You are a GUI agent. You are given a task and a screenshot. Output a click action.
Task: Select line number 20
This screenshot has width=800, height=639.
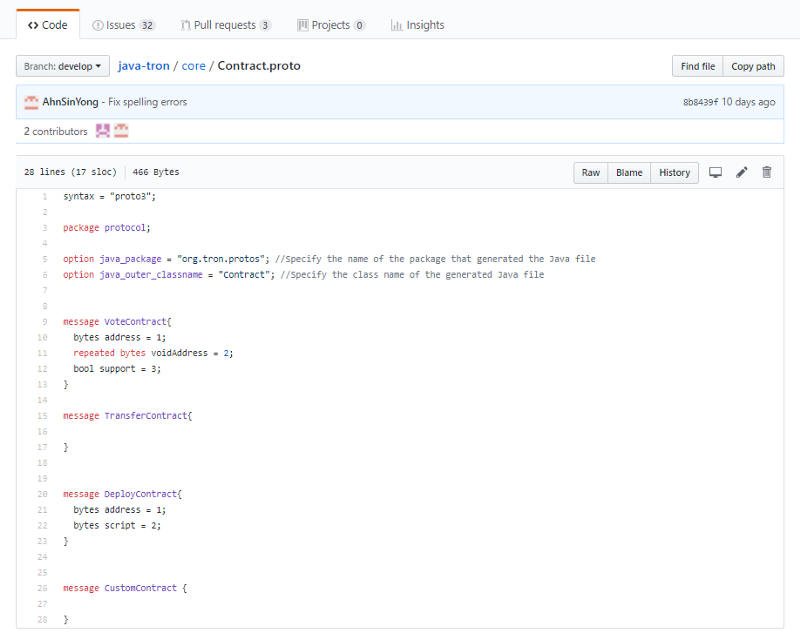tap(42, 494)
